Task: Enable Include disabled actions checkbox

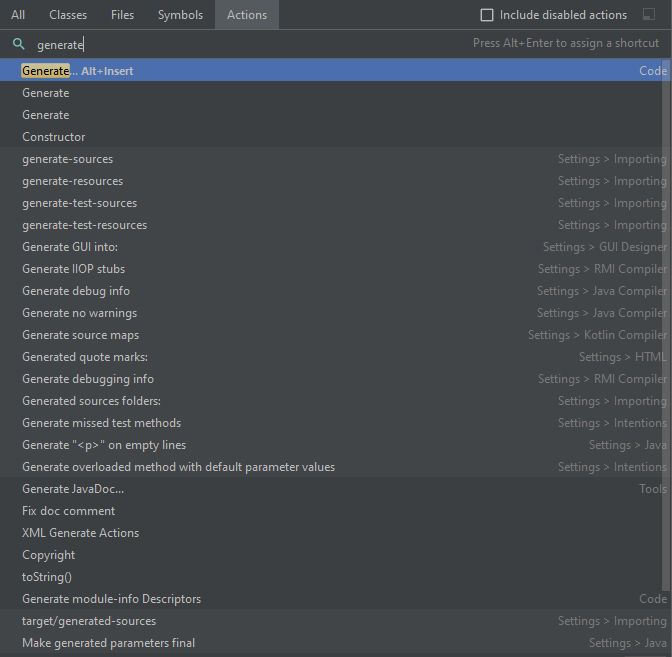Action: [x=487, y=15]
